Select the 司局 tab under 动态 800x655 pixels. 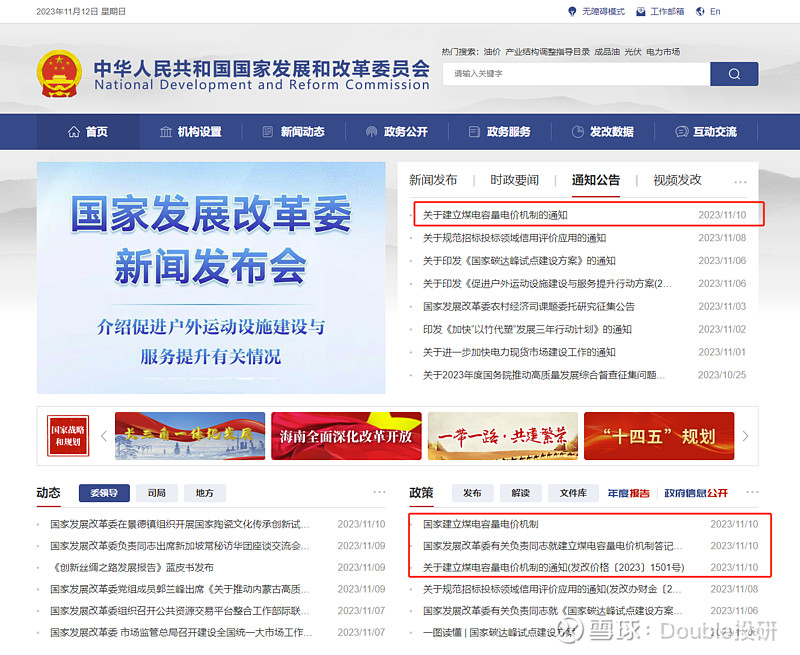tap(157, 493)
